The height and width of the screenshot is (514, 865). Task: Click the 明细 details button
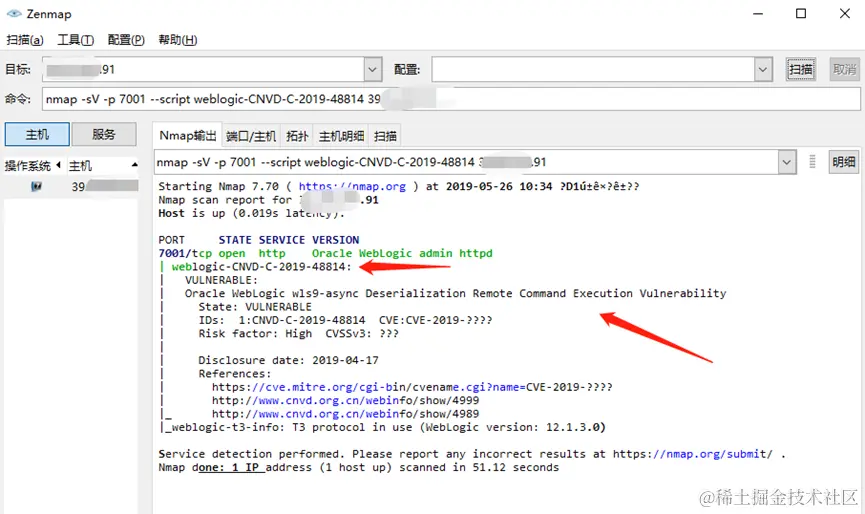[x=843, y=162]
